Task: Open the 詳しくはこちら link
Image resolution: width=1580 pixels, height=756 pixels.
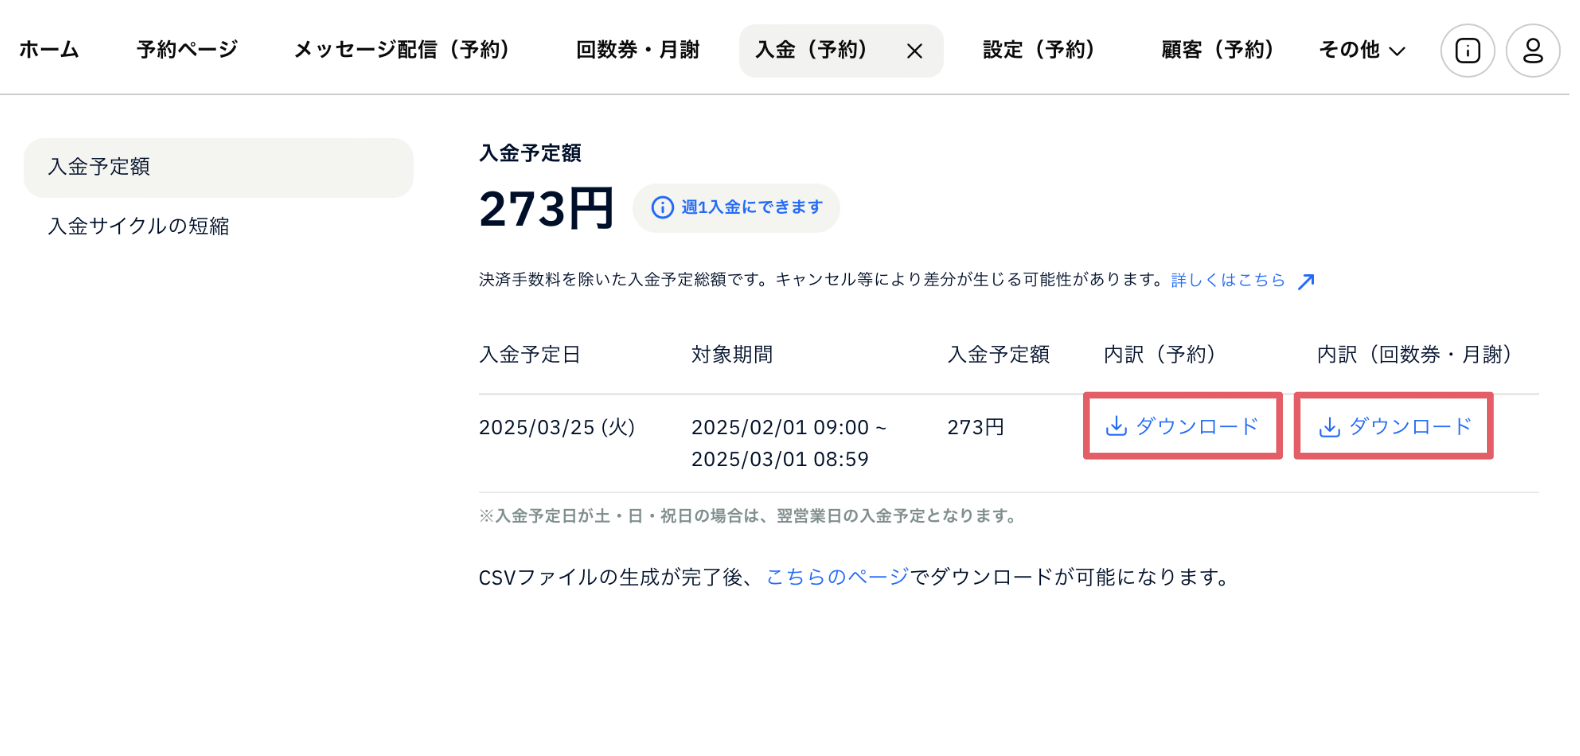Action: pyautogui.click(x=1228, y=280)
